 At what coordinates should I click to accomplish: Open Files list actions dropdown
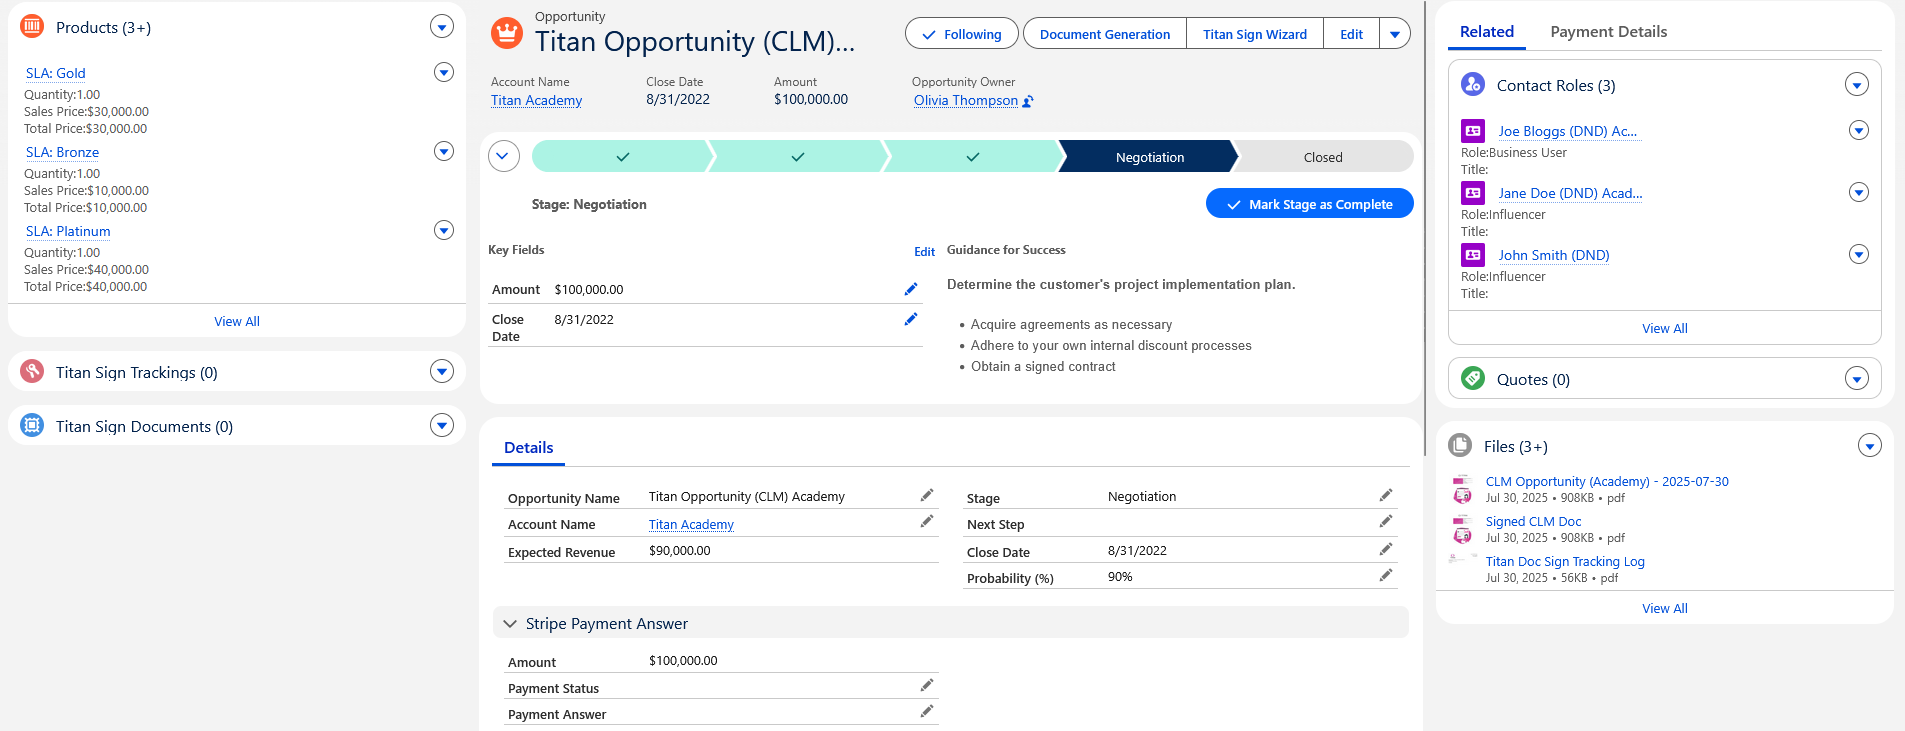(x=1870, y=446)
